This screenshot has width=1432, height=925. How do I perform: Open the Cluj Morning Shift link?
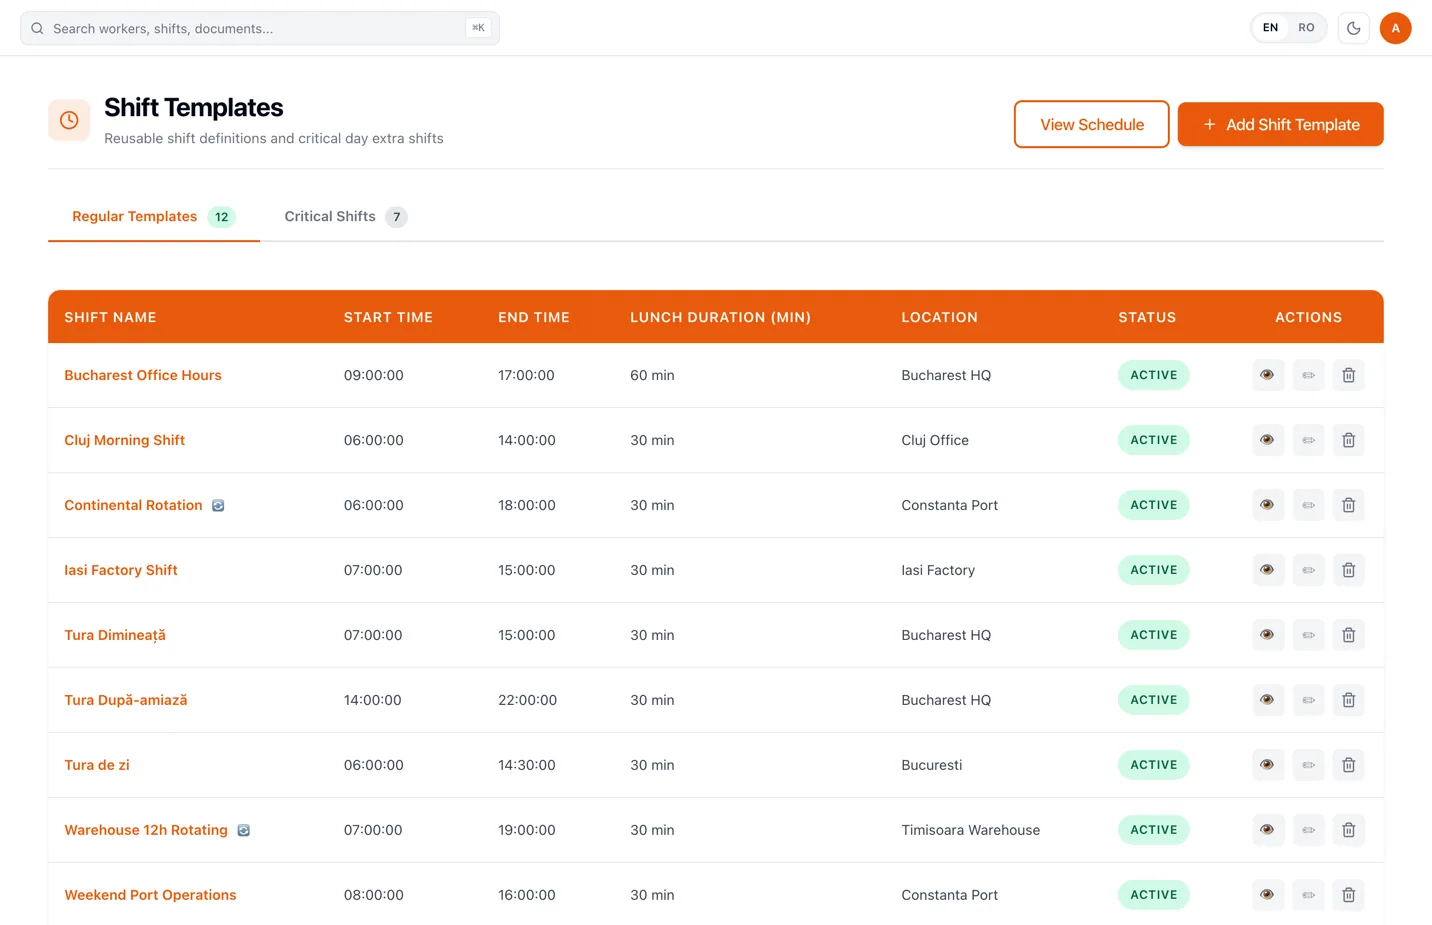point(125,440)
